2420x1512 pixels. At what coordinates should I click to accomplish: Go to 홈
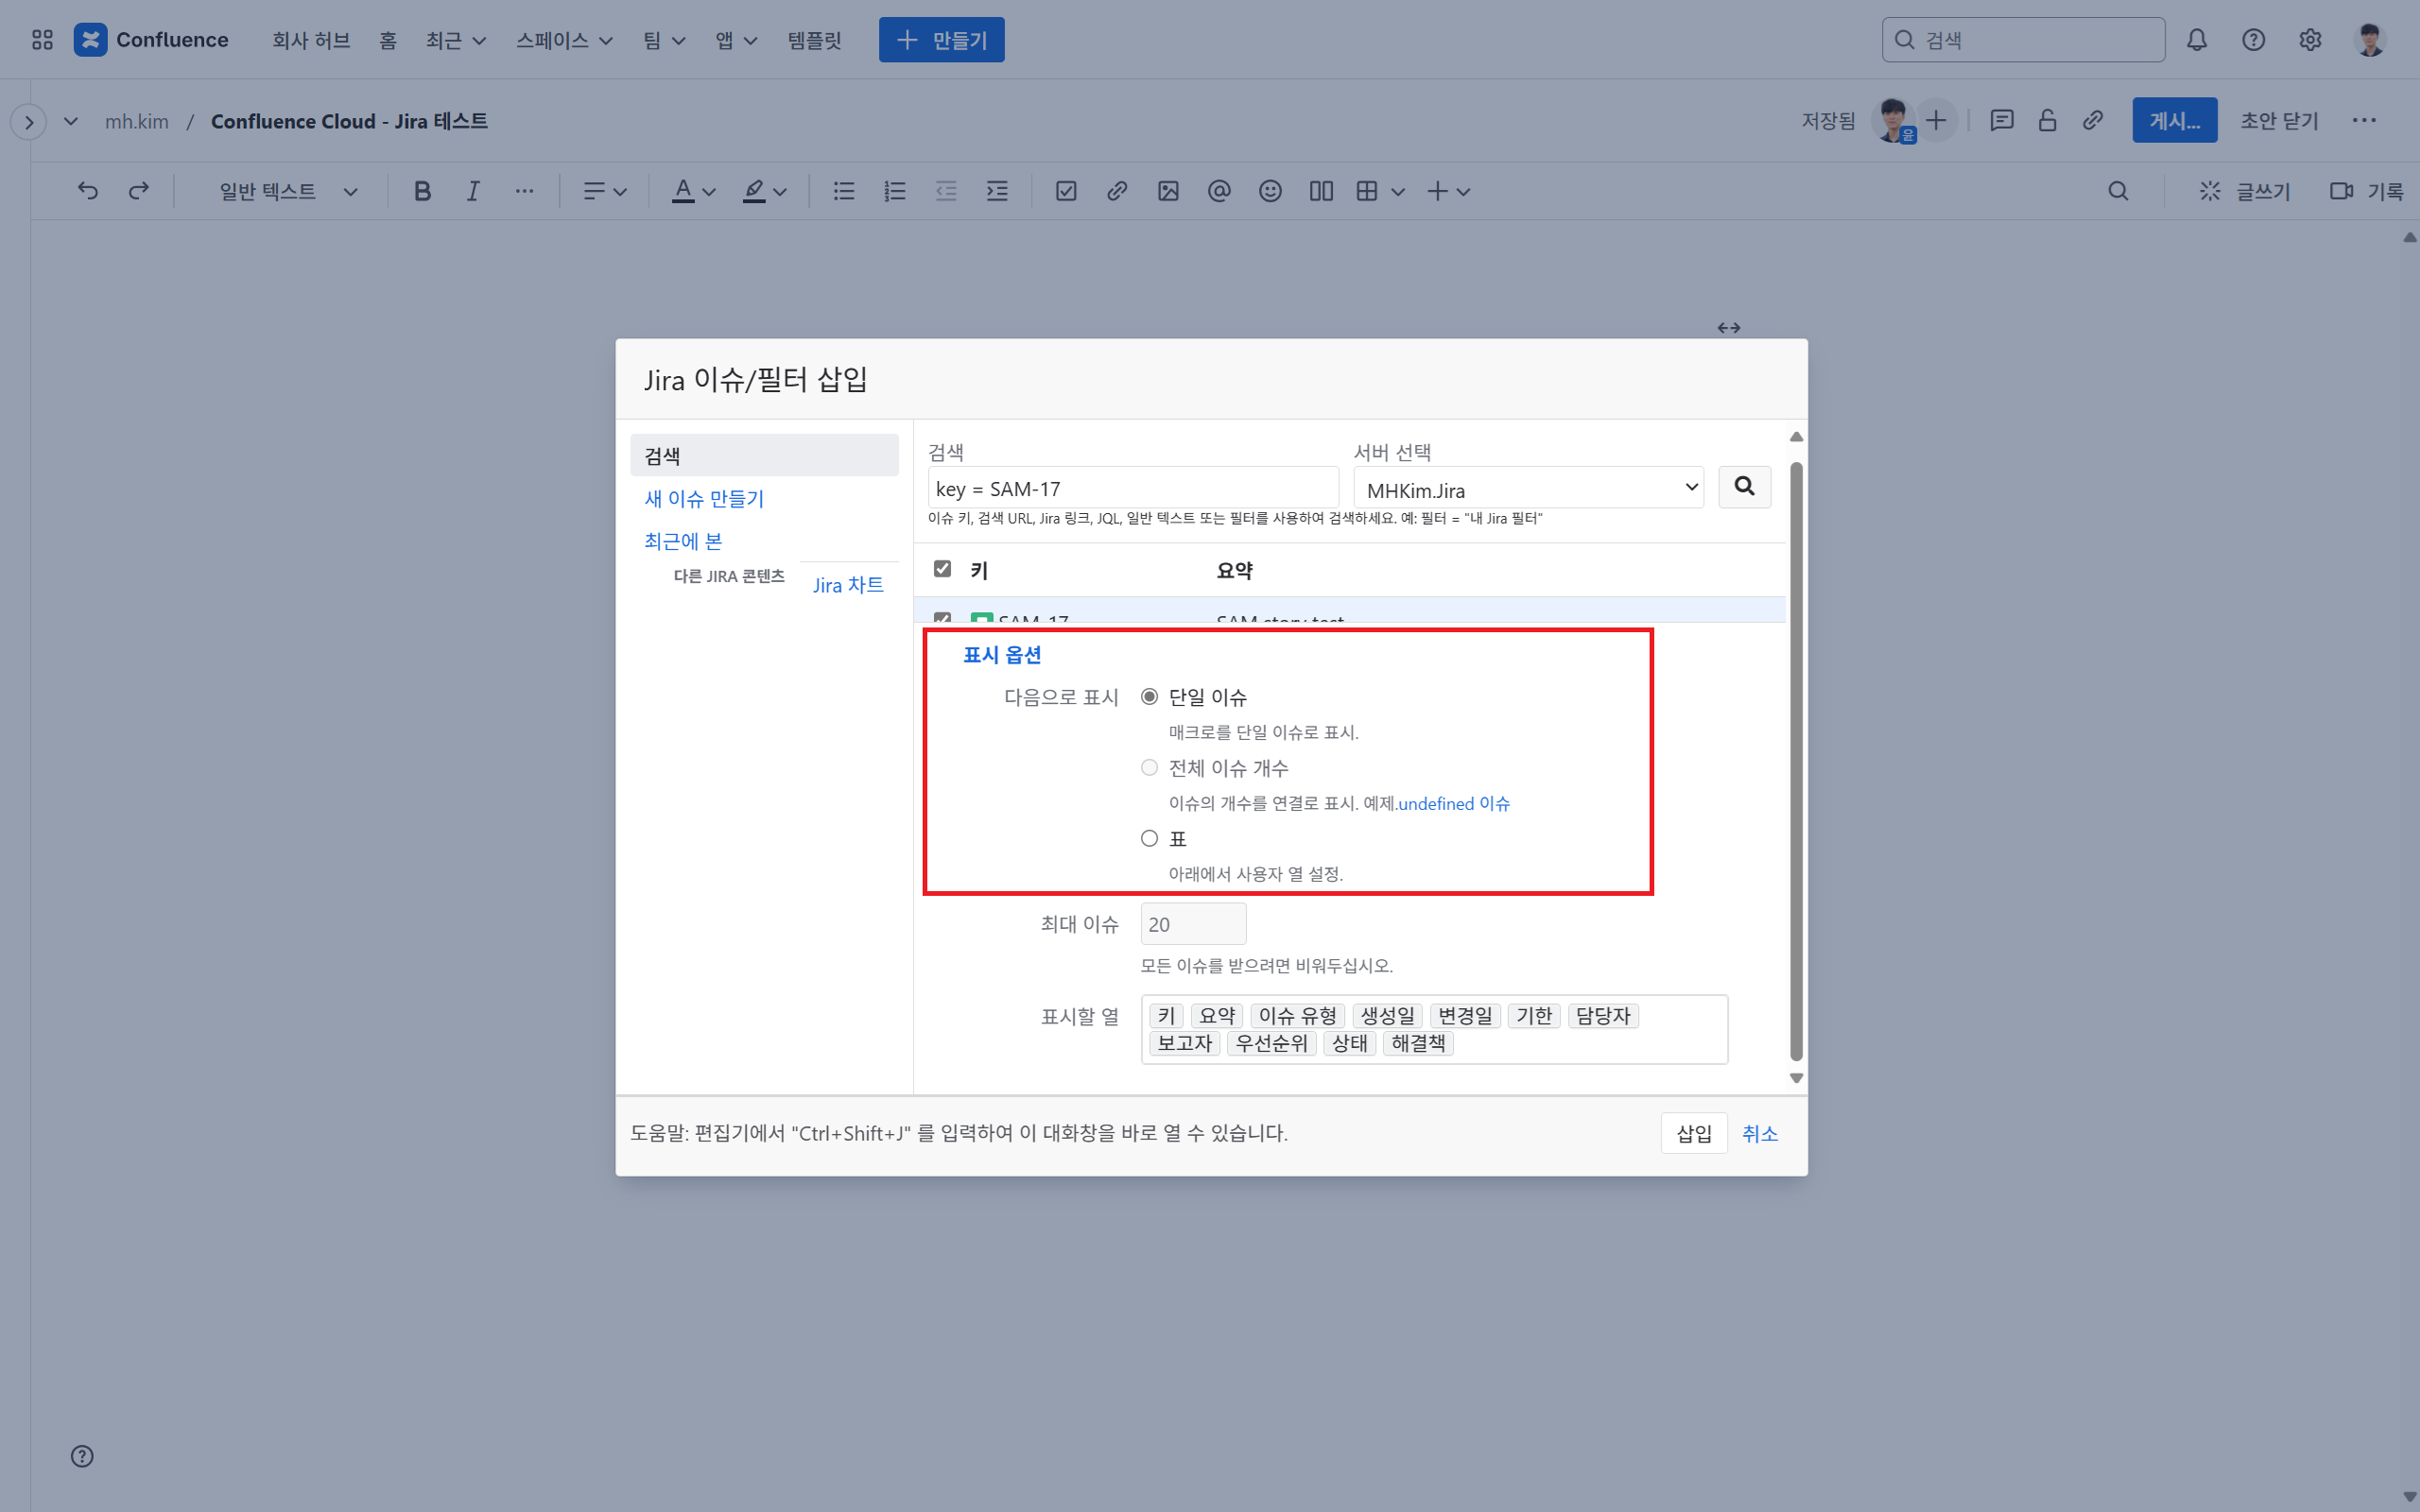[x=388, y=40]
